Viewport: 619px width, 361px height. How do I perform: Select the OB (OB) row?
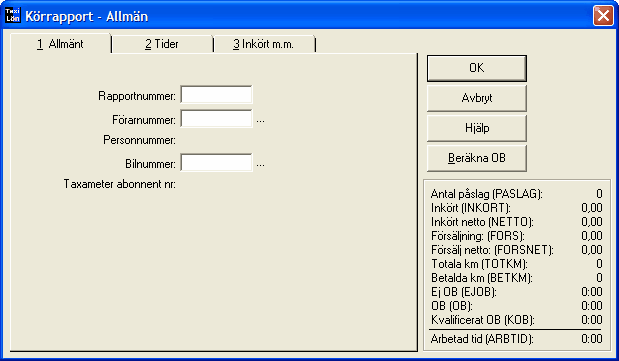517,306
